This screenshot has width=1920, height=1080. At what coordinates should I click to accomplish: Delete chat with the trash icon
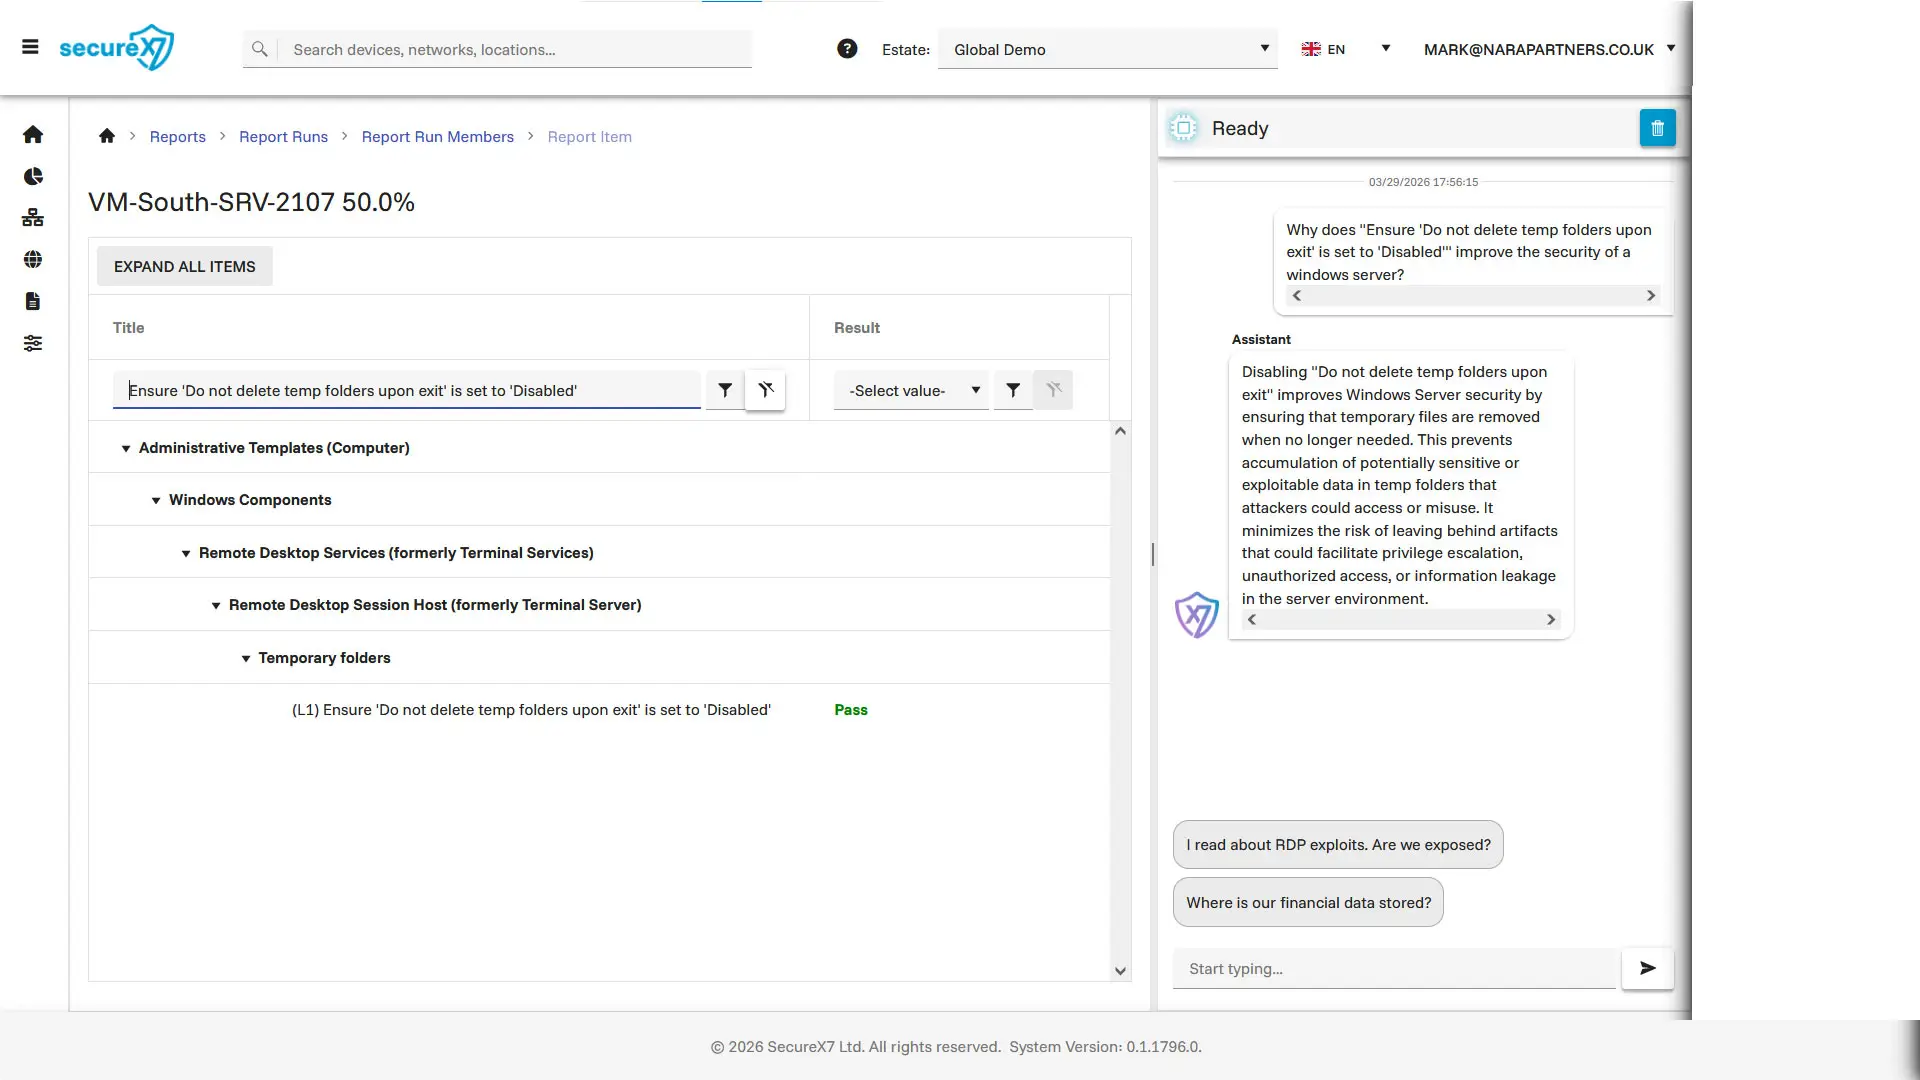(x=1657, y=128)
